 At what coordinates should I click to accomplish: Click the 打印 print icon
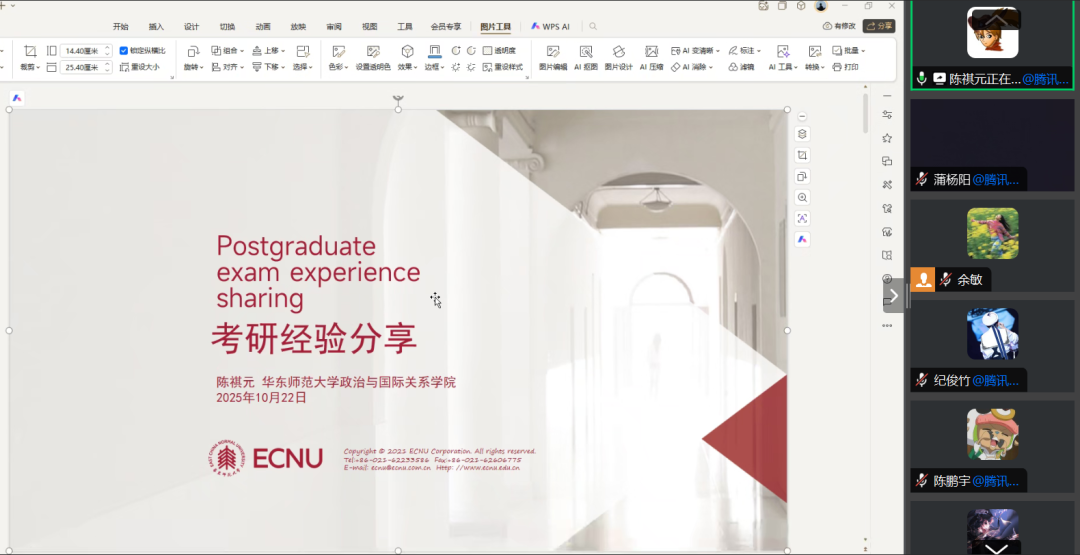846,67
